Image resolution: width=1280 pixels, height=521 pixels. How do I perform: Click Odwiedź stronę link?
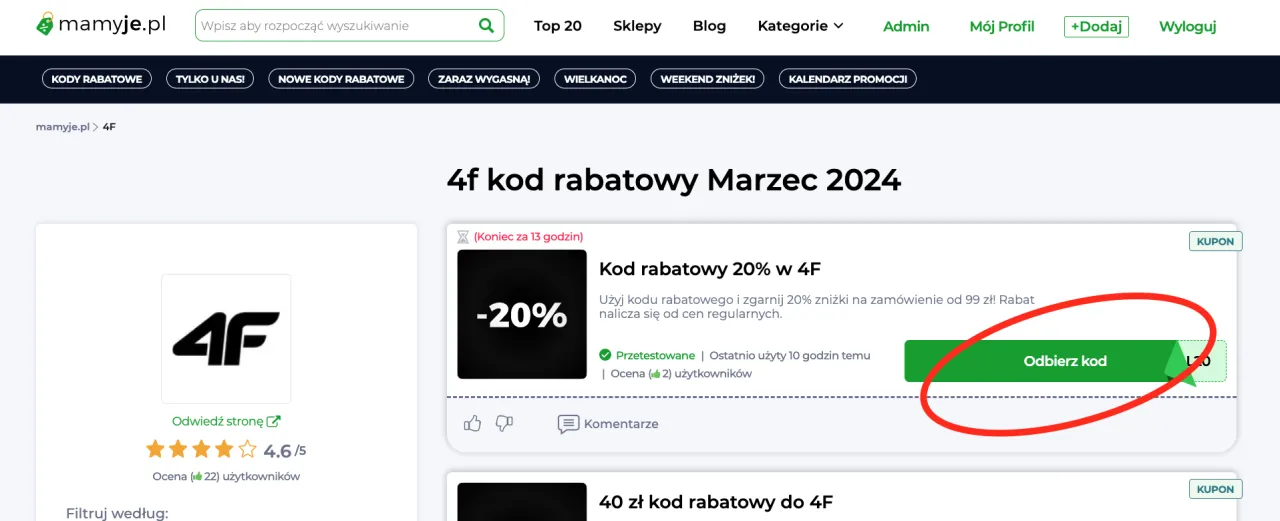pos(226,421)
